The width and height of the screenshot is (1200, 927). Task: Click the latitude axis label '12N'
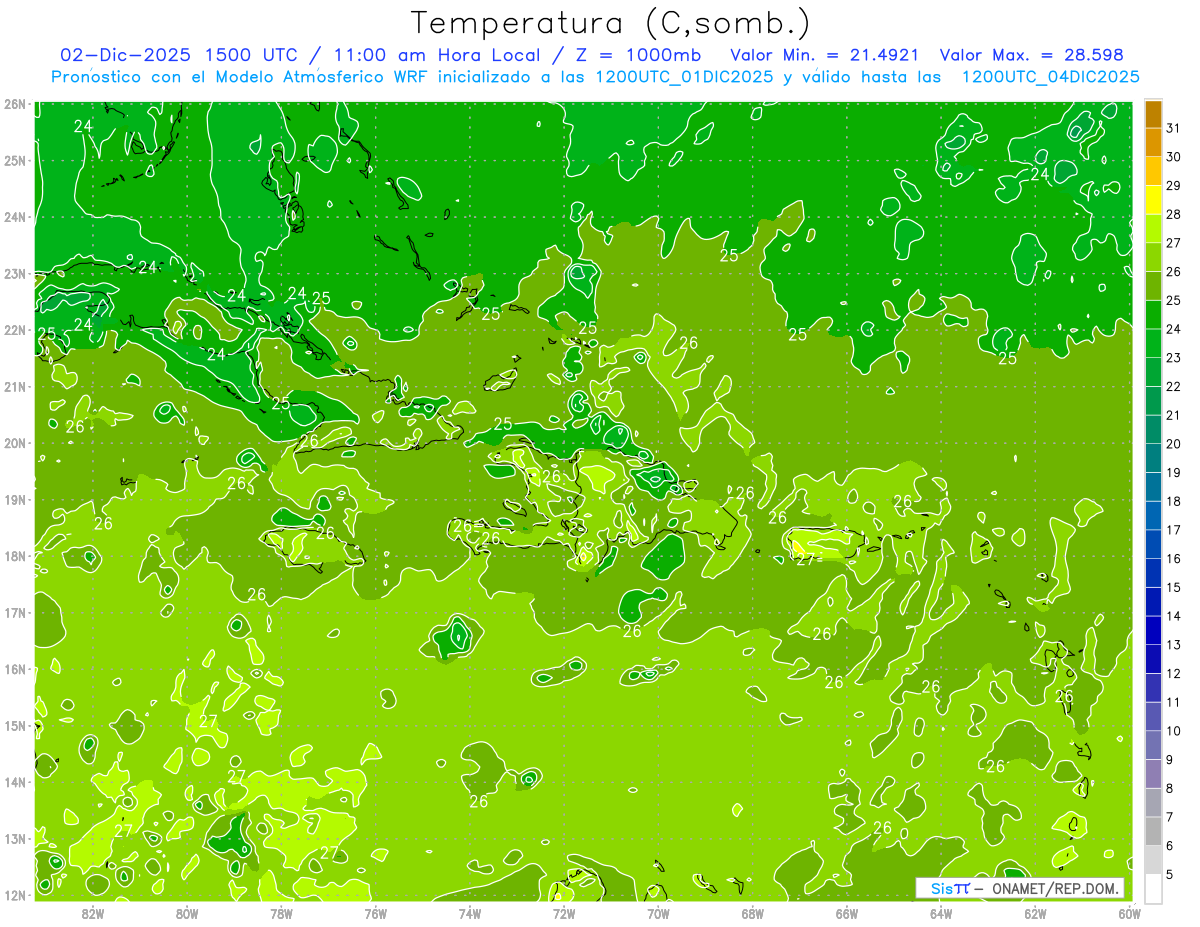(14, 895)
